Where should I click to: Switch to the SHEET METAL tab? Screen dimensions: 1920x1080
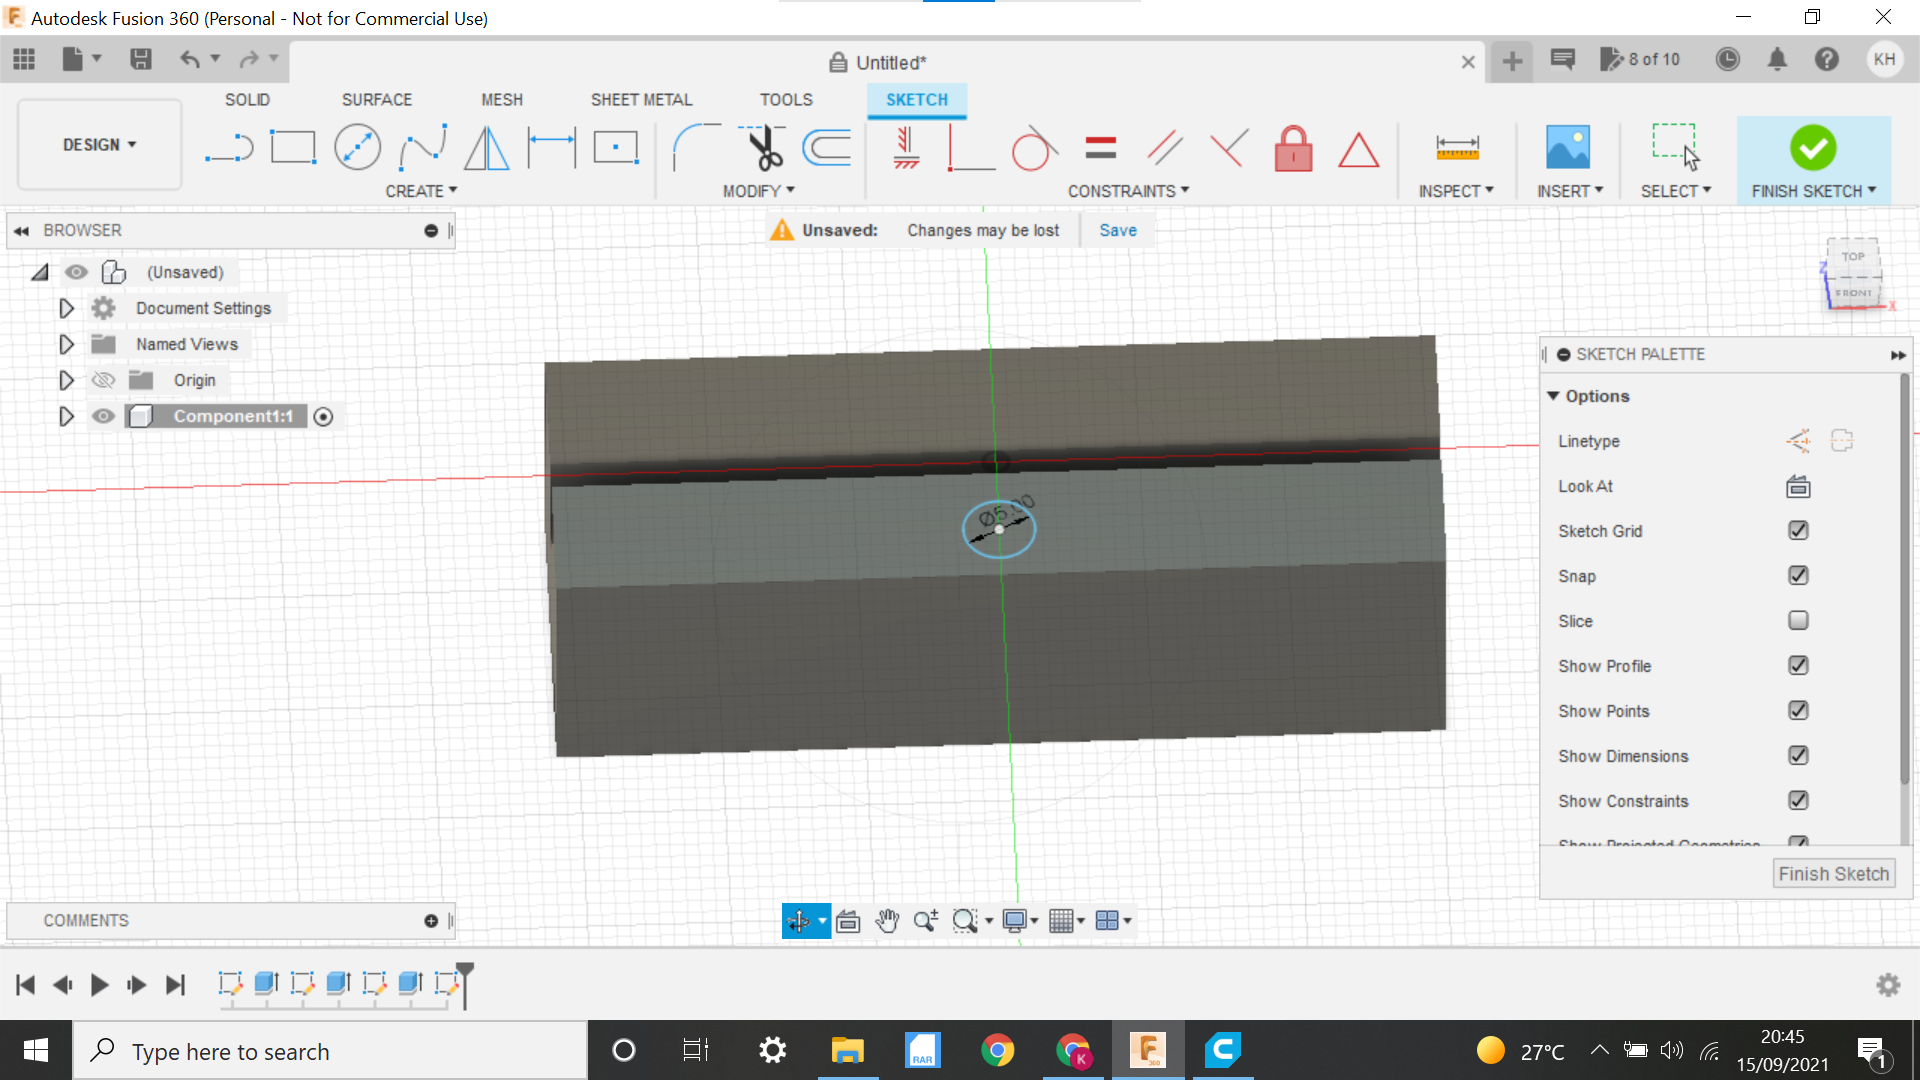[x=641, y=100]
